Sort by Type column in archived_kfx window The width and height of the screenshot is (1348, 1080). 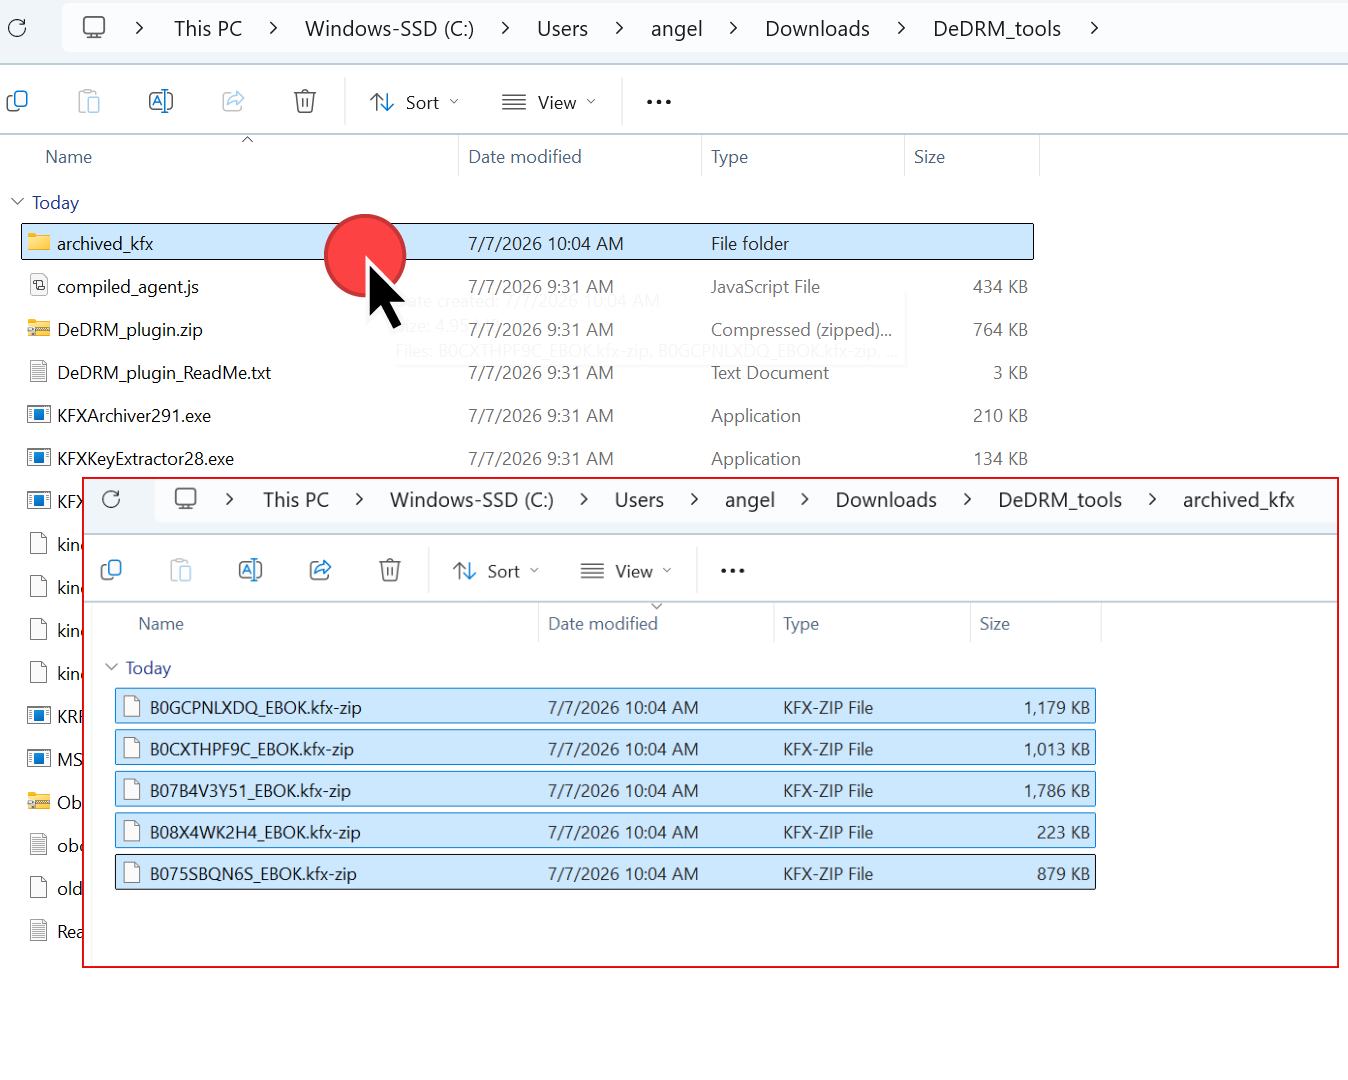(x=801, y=624)
